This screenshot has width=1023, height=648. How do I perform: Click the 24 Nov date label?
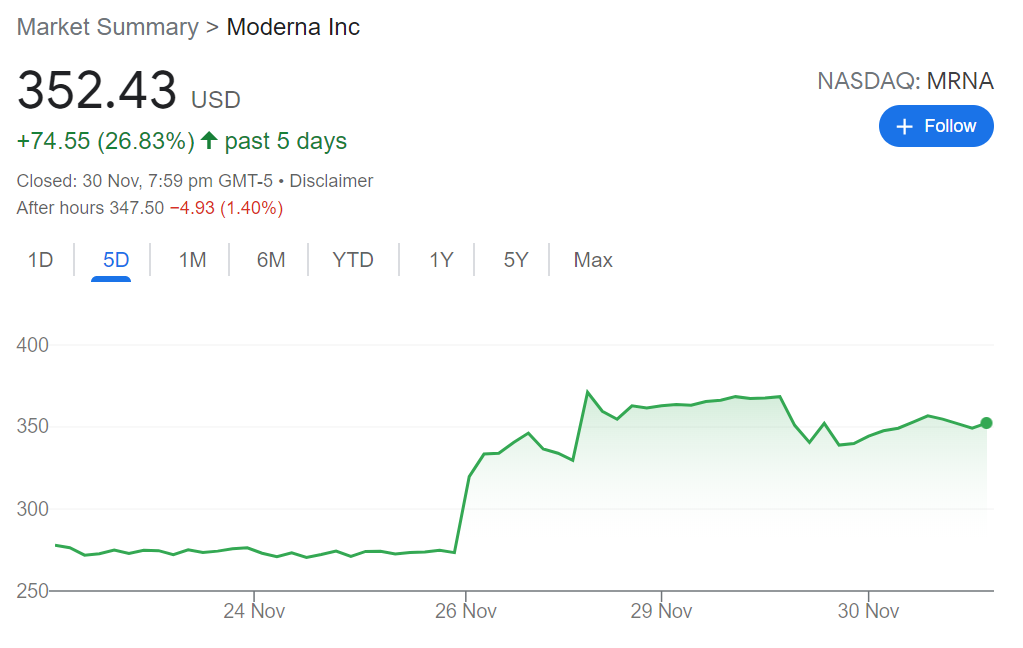click(x=254, y=611)
